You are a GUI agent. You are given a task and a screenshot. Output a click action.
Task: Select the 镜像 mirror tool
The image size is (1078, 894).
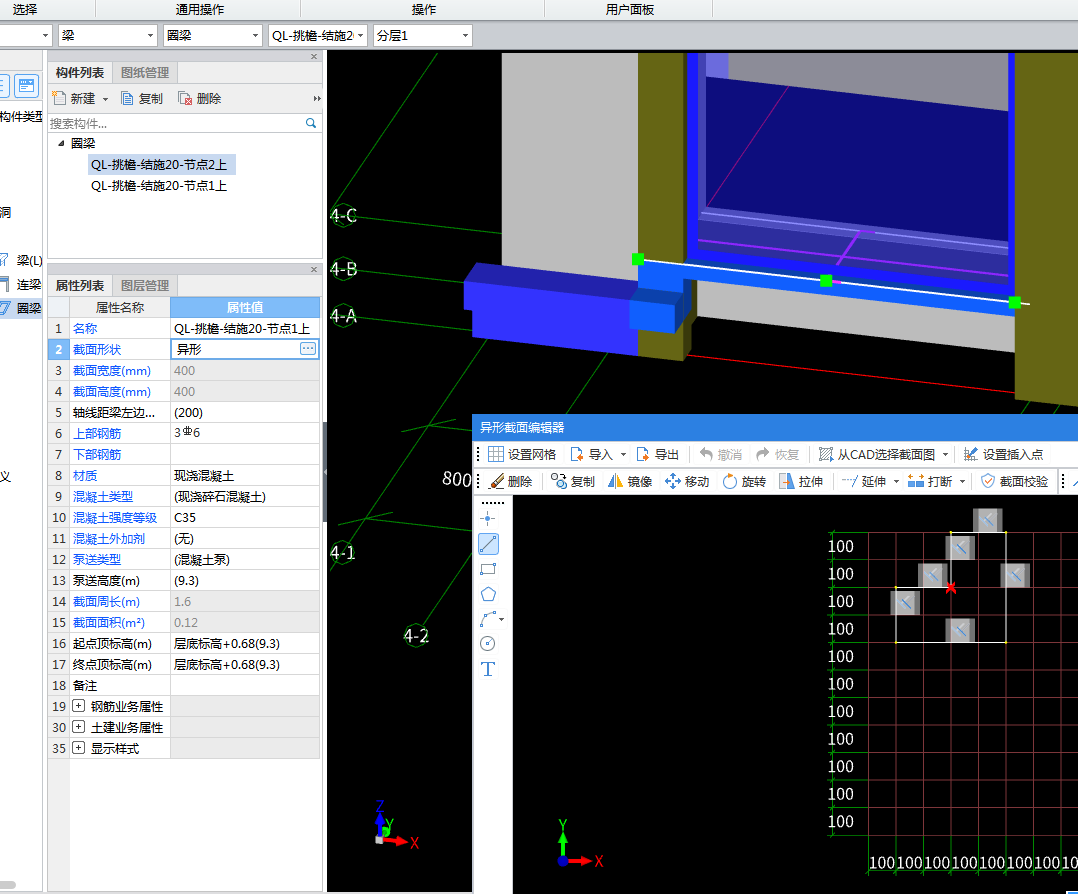[630, 481]
